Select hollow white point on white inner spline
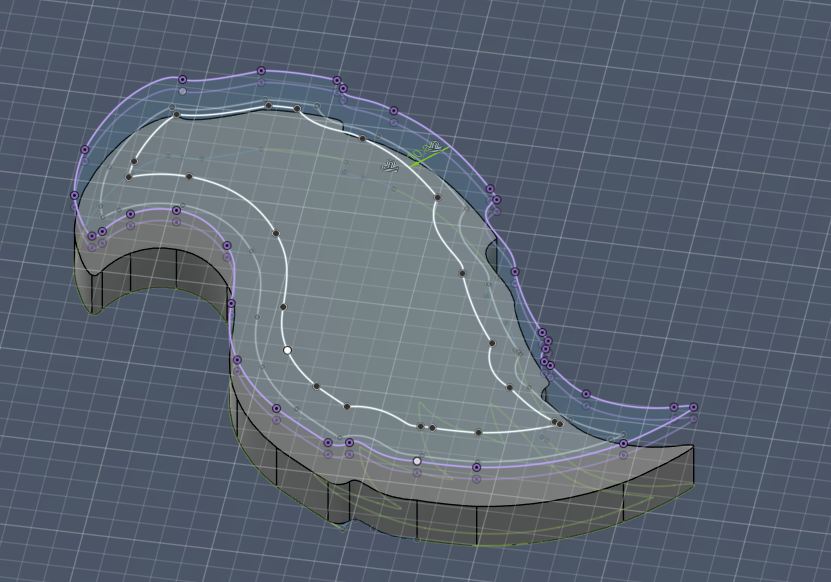Screen dimensions: 831x582 [287, 350]
